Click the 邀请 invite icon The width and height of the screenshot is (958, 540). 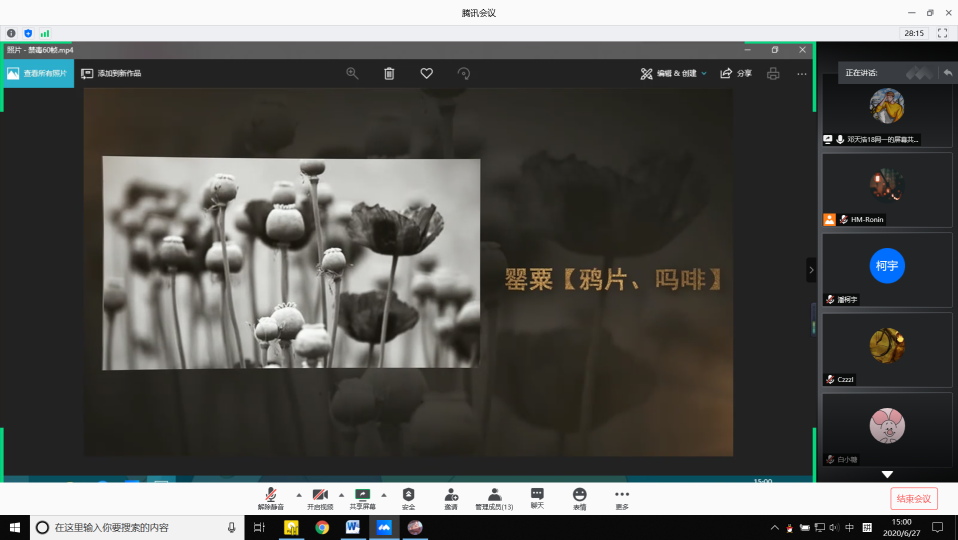tap(451, 495)
